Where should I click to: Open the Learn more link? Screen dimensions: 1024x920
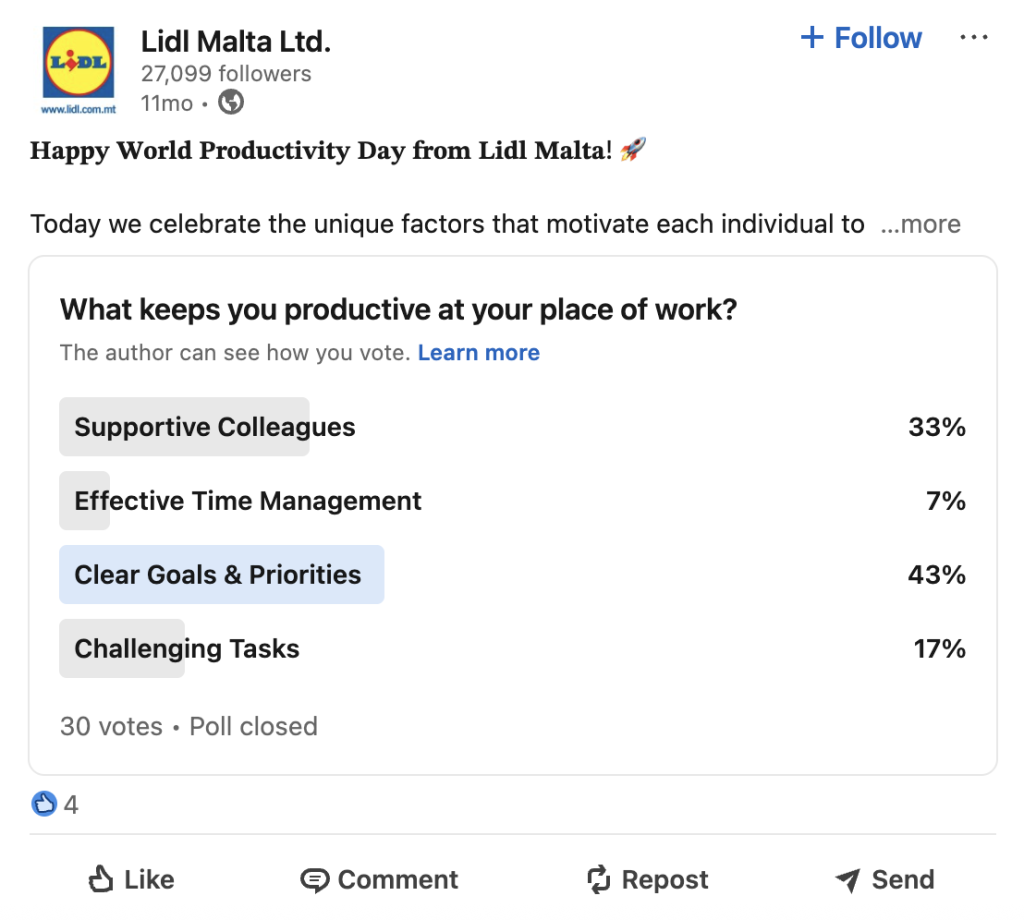pos(478,353)
